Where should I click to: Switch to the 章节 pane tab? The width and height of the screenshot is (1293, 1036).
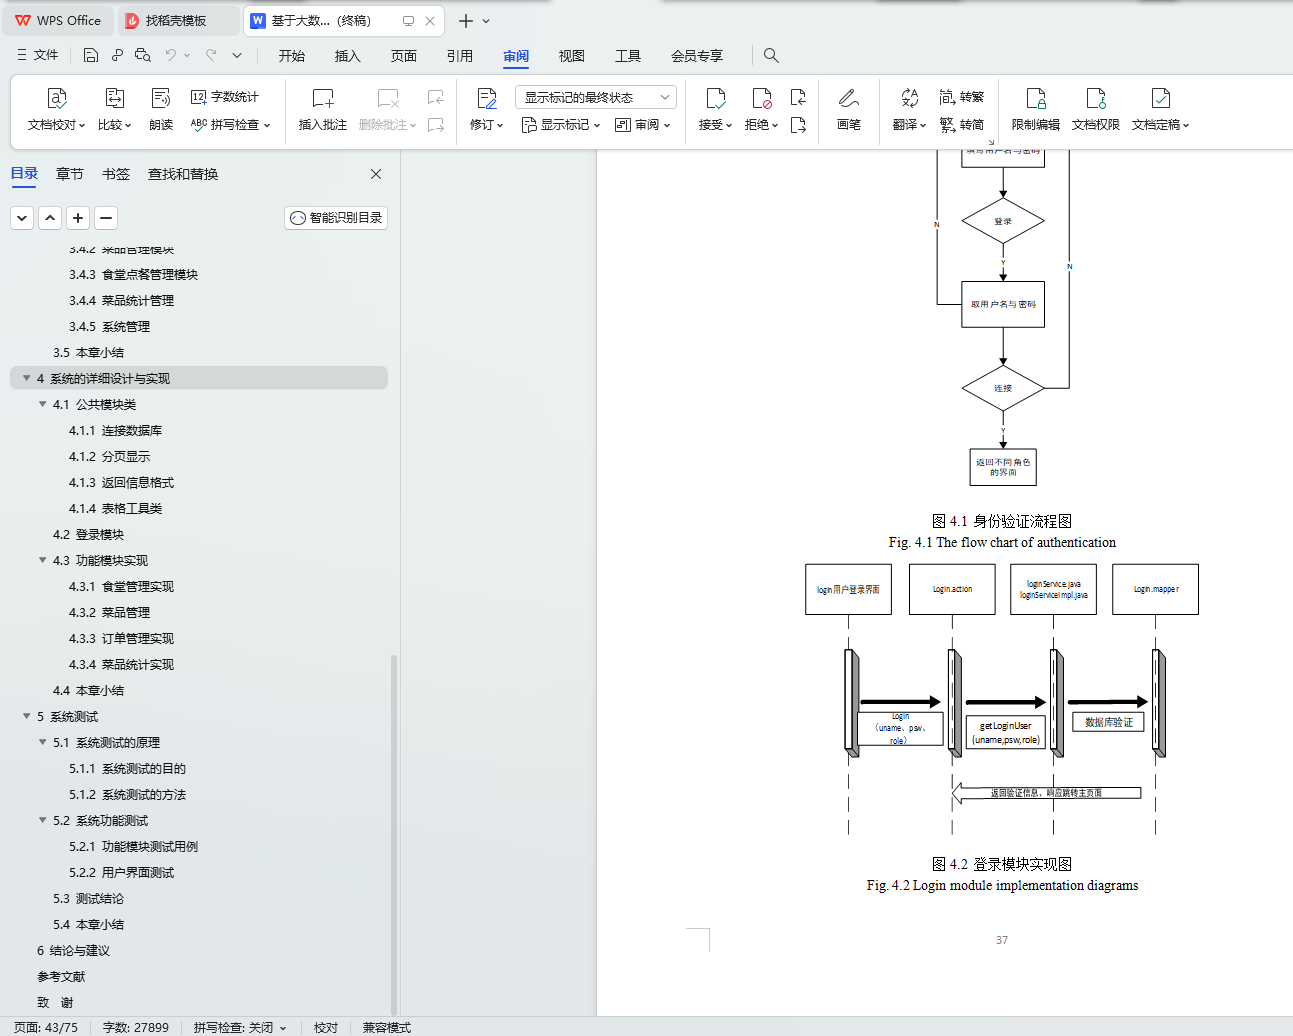point(70,174)
